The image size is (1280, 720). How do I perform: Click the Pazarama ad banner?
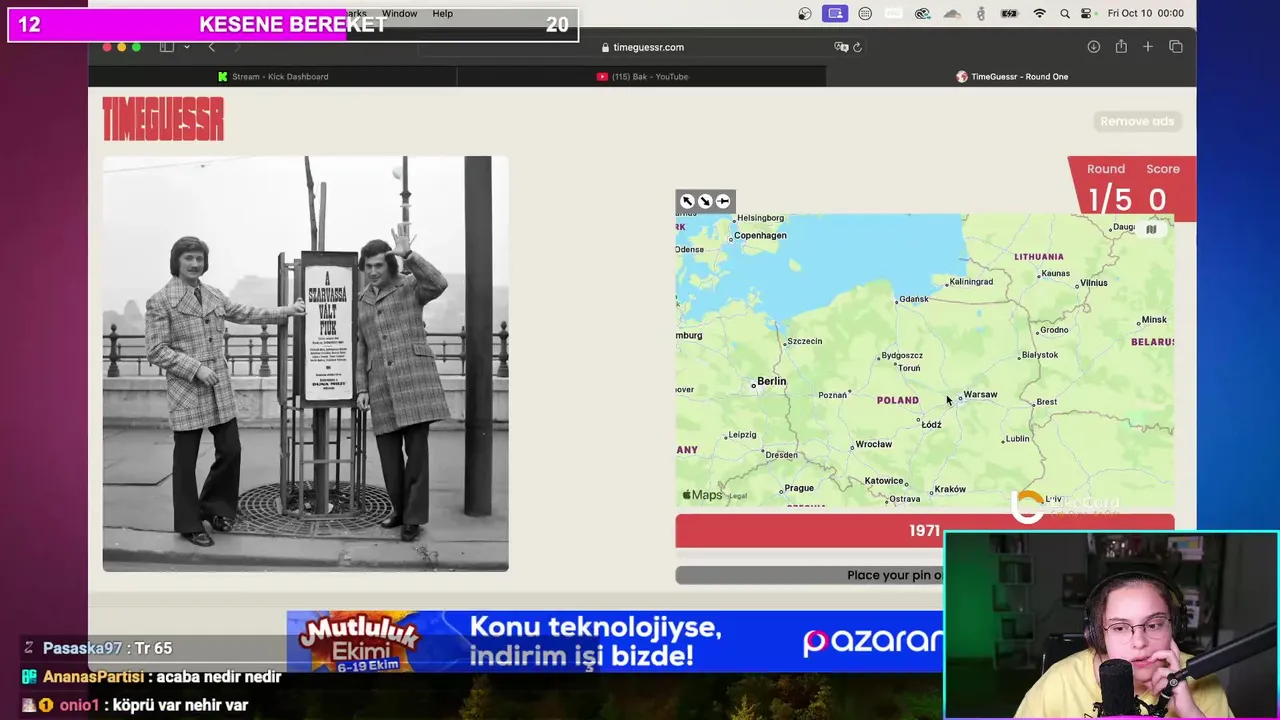coord(614,641)
